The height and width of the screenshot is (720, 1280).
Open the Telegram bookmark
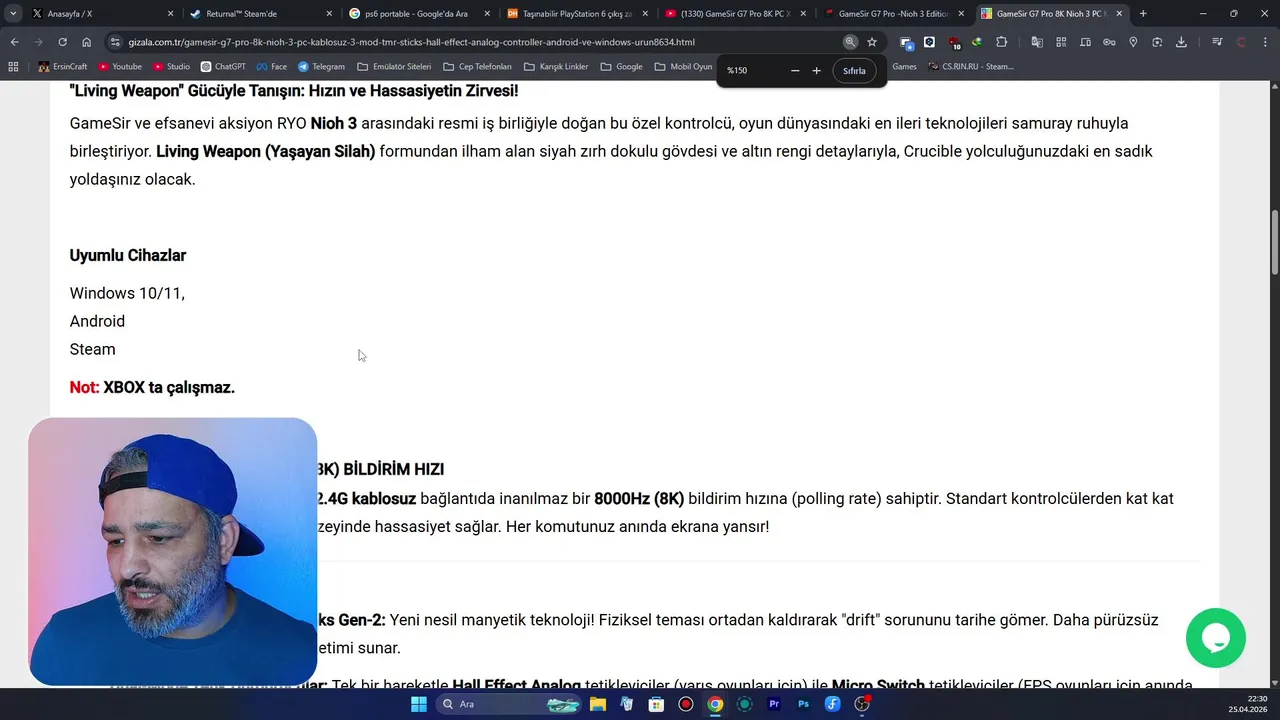(321, 67)
